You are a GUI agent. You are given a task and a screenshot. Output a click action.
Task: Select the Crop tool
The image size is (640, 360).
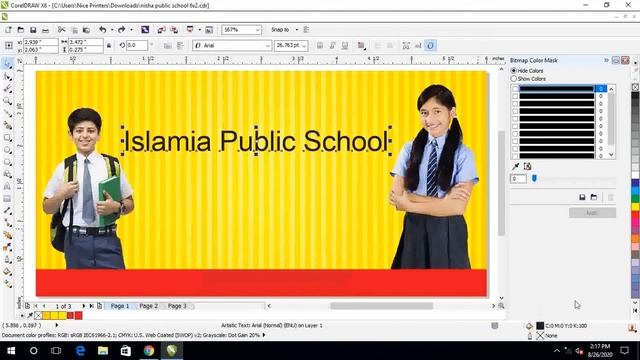coord(7,89)
